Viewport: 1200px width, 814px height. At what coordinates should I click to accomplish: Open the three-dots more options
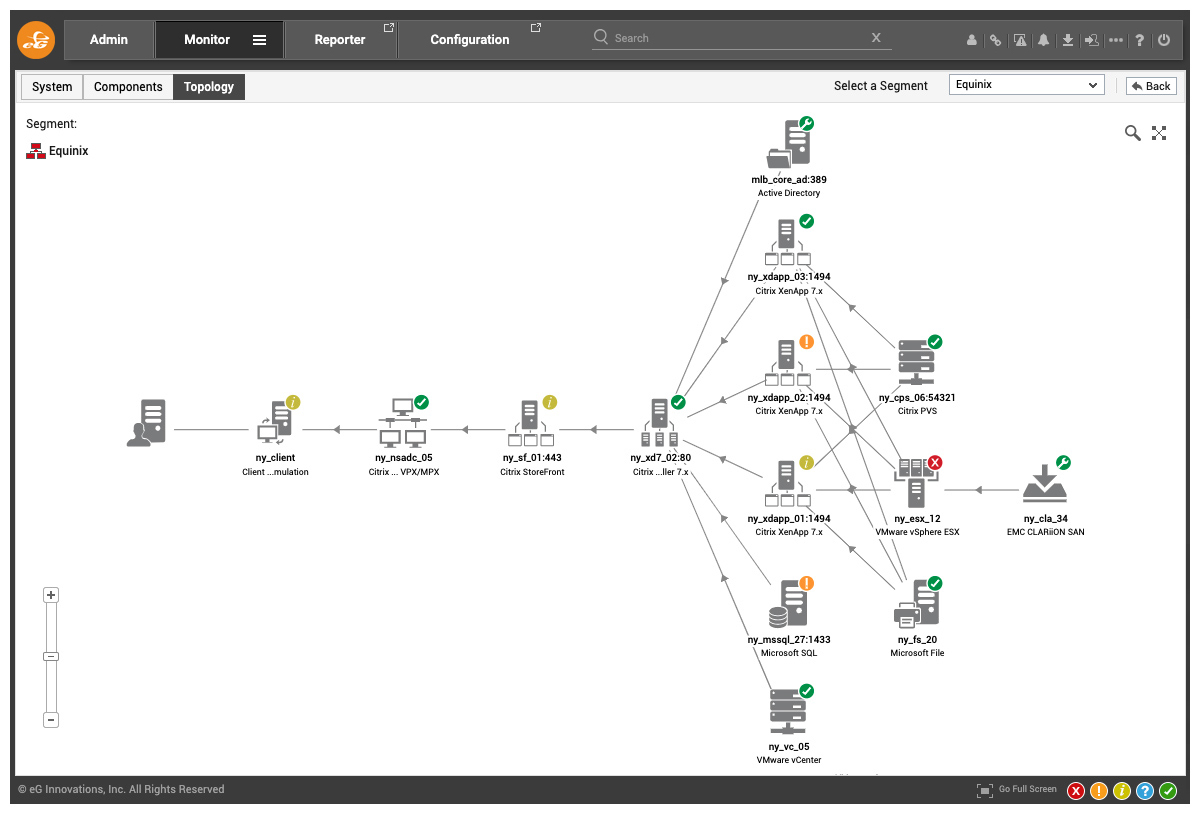coord(1116,40)
